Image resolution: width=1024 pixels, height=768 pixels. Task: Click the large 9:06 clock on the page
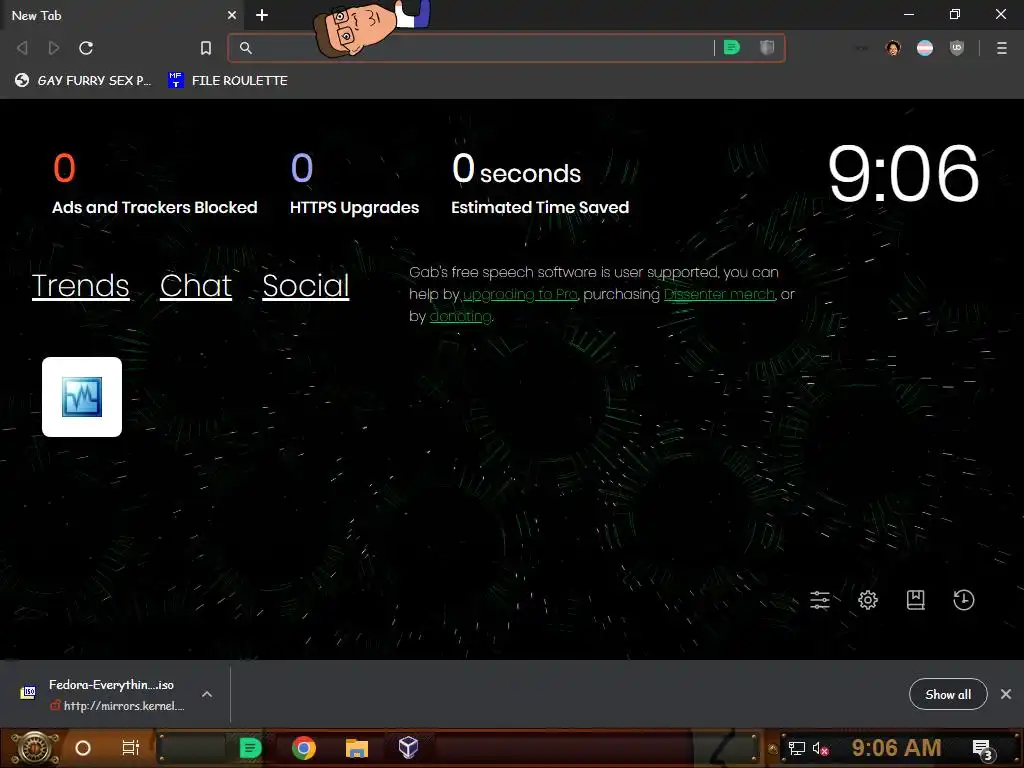pos(904,174)
